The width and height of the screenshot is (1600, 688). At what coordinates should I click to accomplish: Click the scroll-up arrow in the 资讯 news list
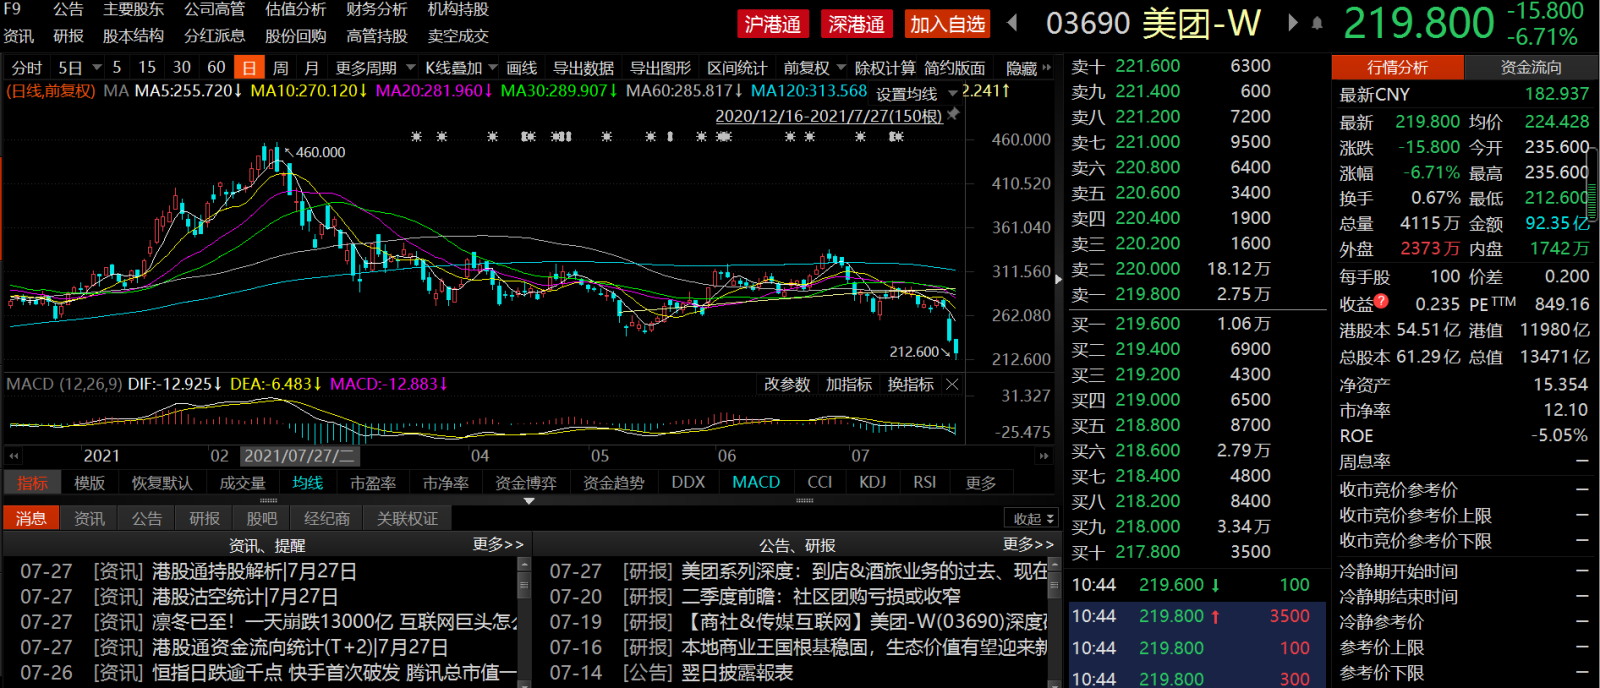(523, 565)
